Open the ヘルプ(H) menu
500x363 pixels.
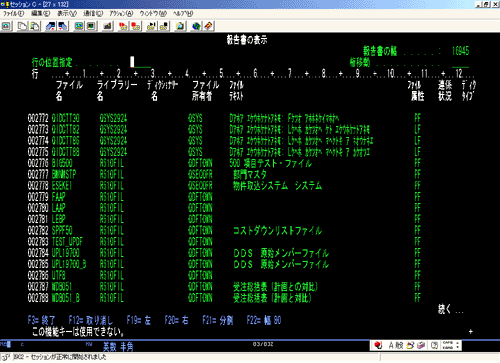pyautogui.click(x=183, y=14)
